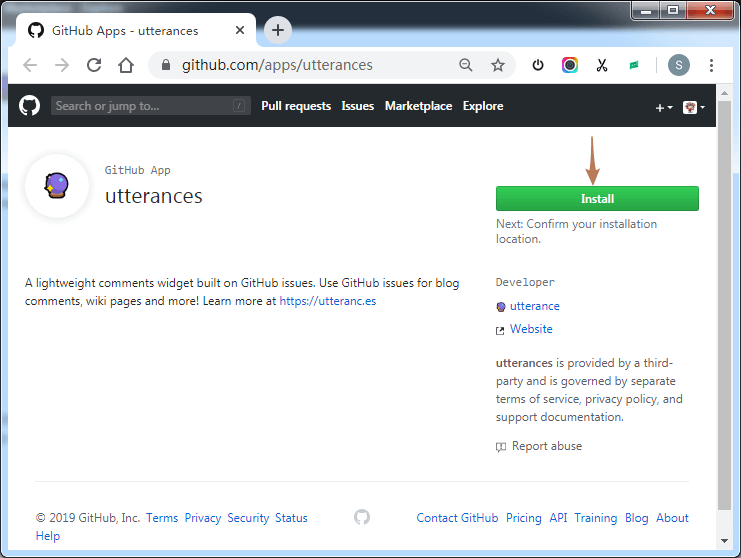Open the Pricing footer link
The height and width of the screenshot is (558, 741).
(x=524, y=518)
